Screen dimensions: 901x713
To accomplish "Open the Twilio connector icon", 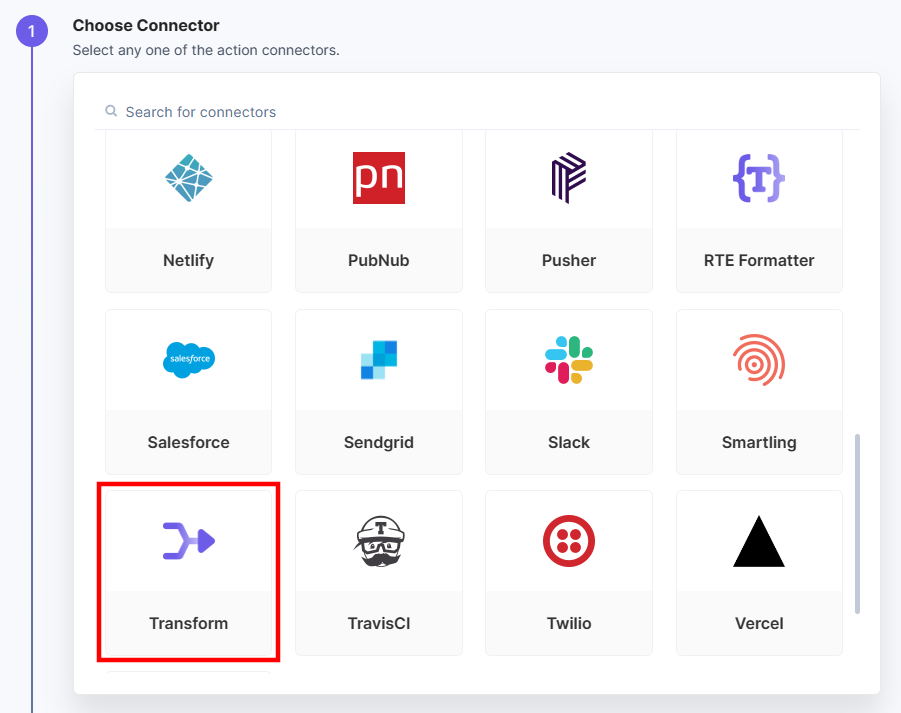I will point(568,540).
